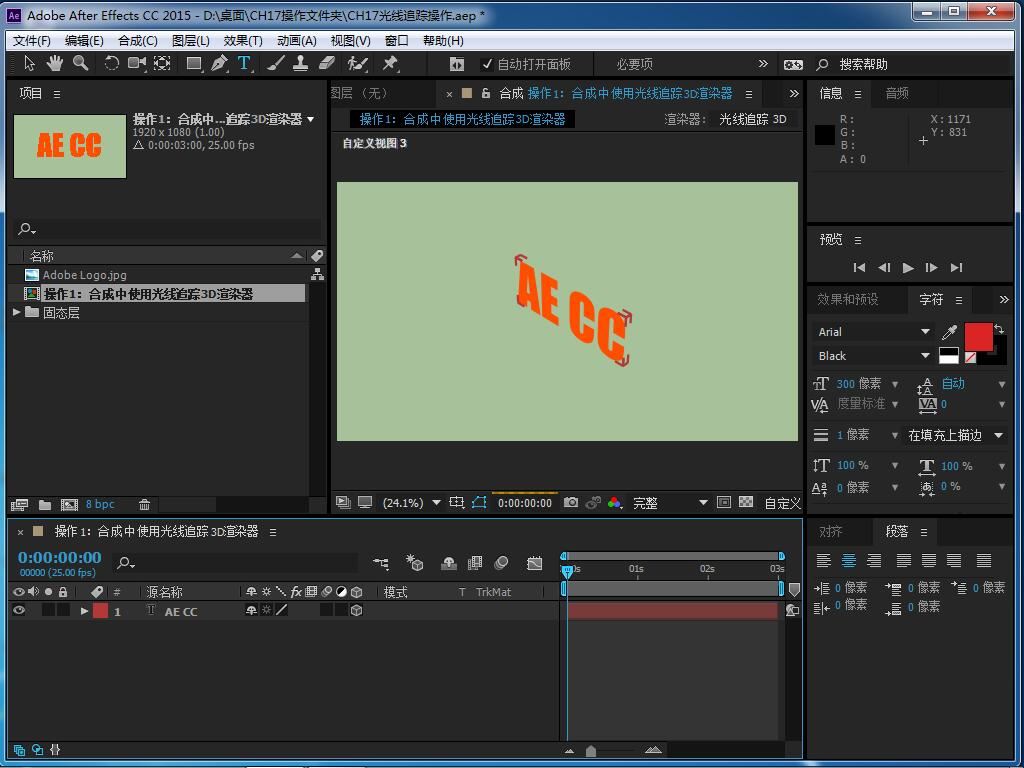Screen dimensions: 1024x768
Task: Select the Hand tool
Action: click(54, 63)
